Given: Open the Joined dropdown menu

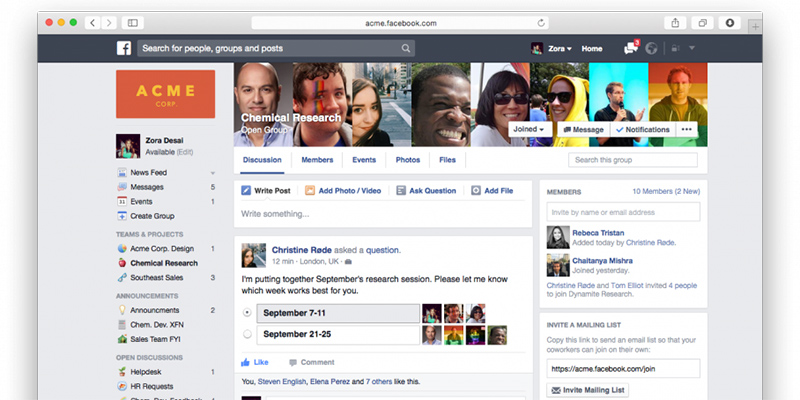Looking at the screenshot, I should 529,130.
